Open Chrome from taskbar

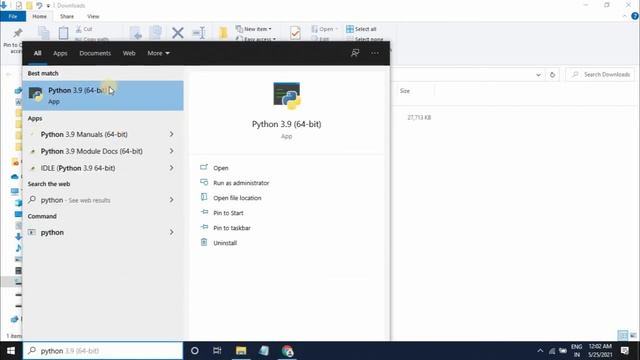[287, 351]
